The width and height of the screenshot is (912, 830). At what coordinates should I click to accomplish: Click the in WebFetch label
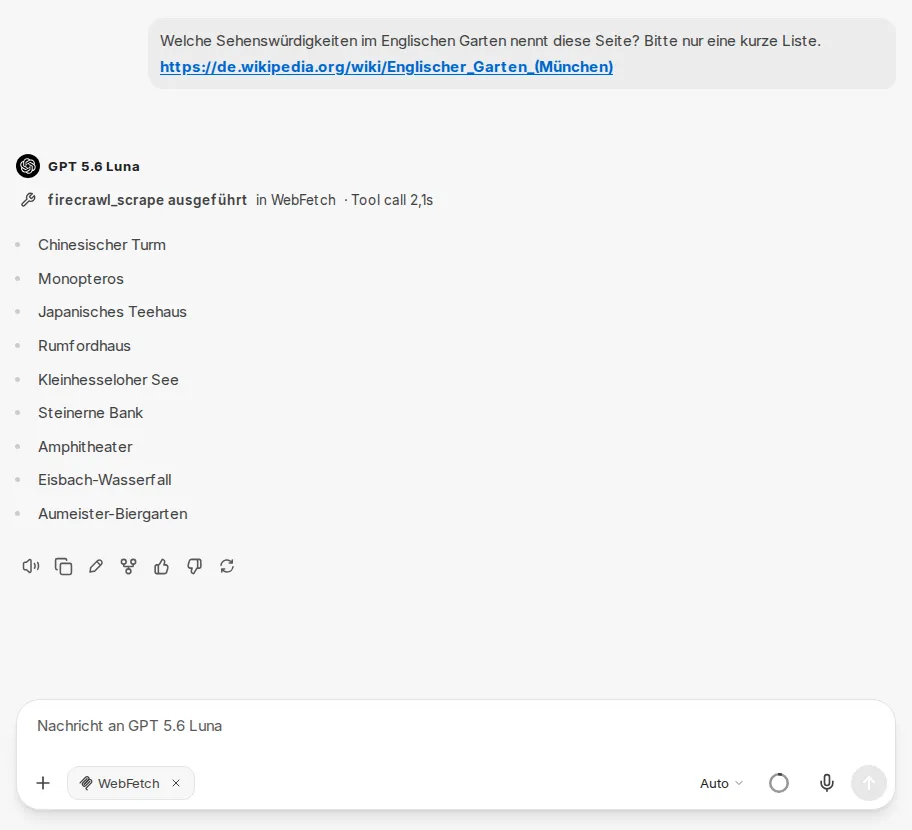point(295,200)
